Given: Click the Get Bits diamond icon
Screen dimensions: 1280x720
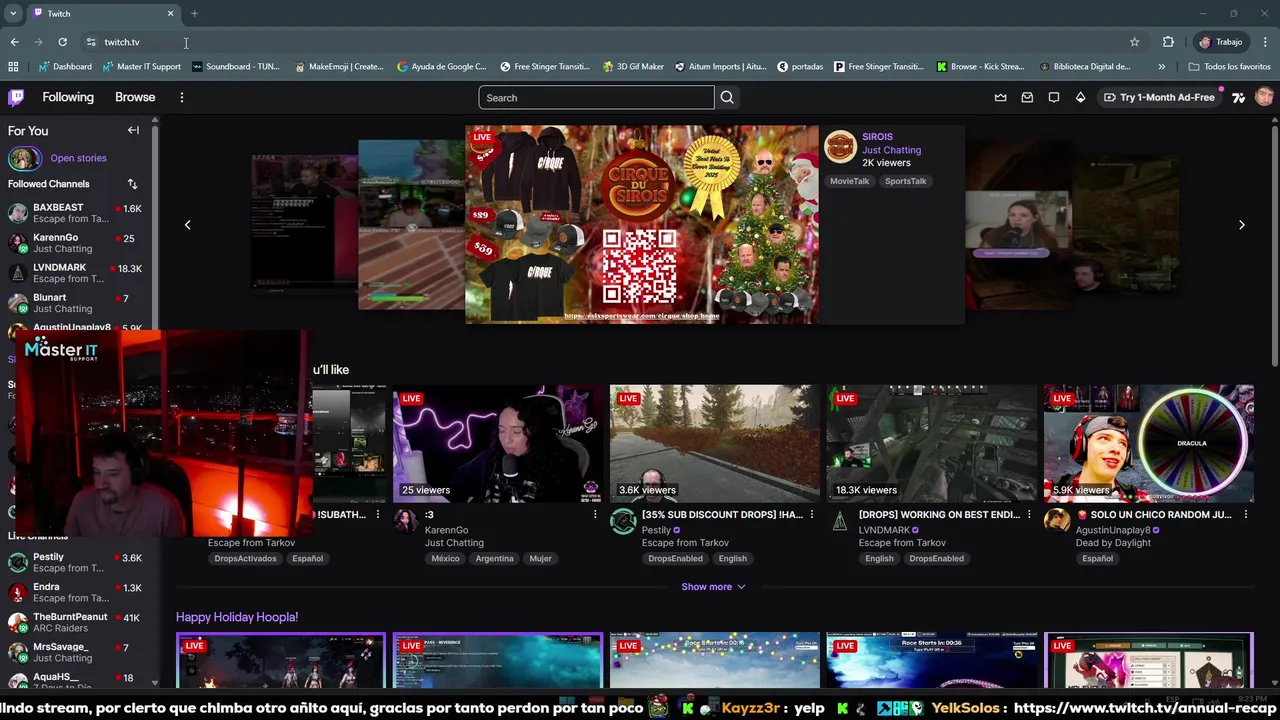Looking at the screenshot, I should click(x=1080, y=97).
